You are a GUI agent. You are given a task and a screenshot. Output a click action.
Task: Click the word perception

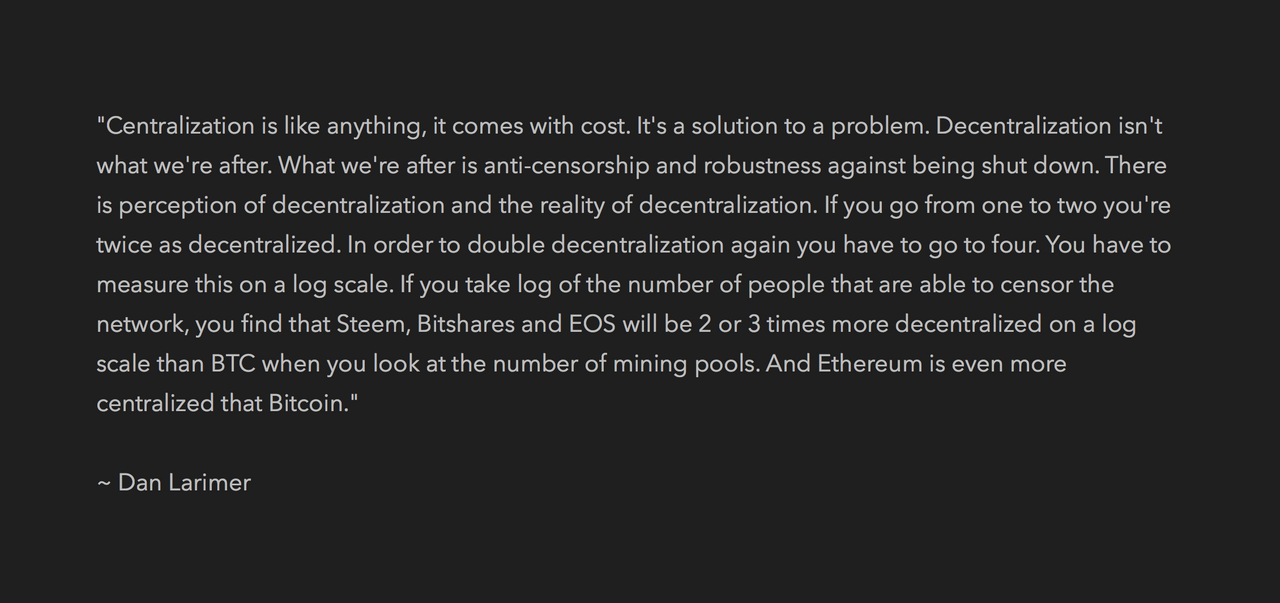[176, 206]
